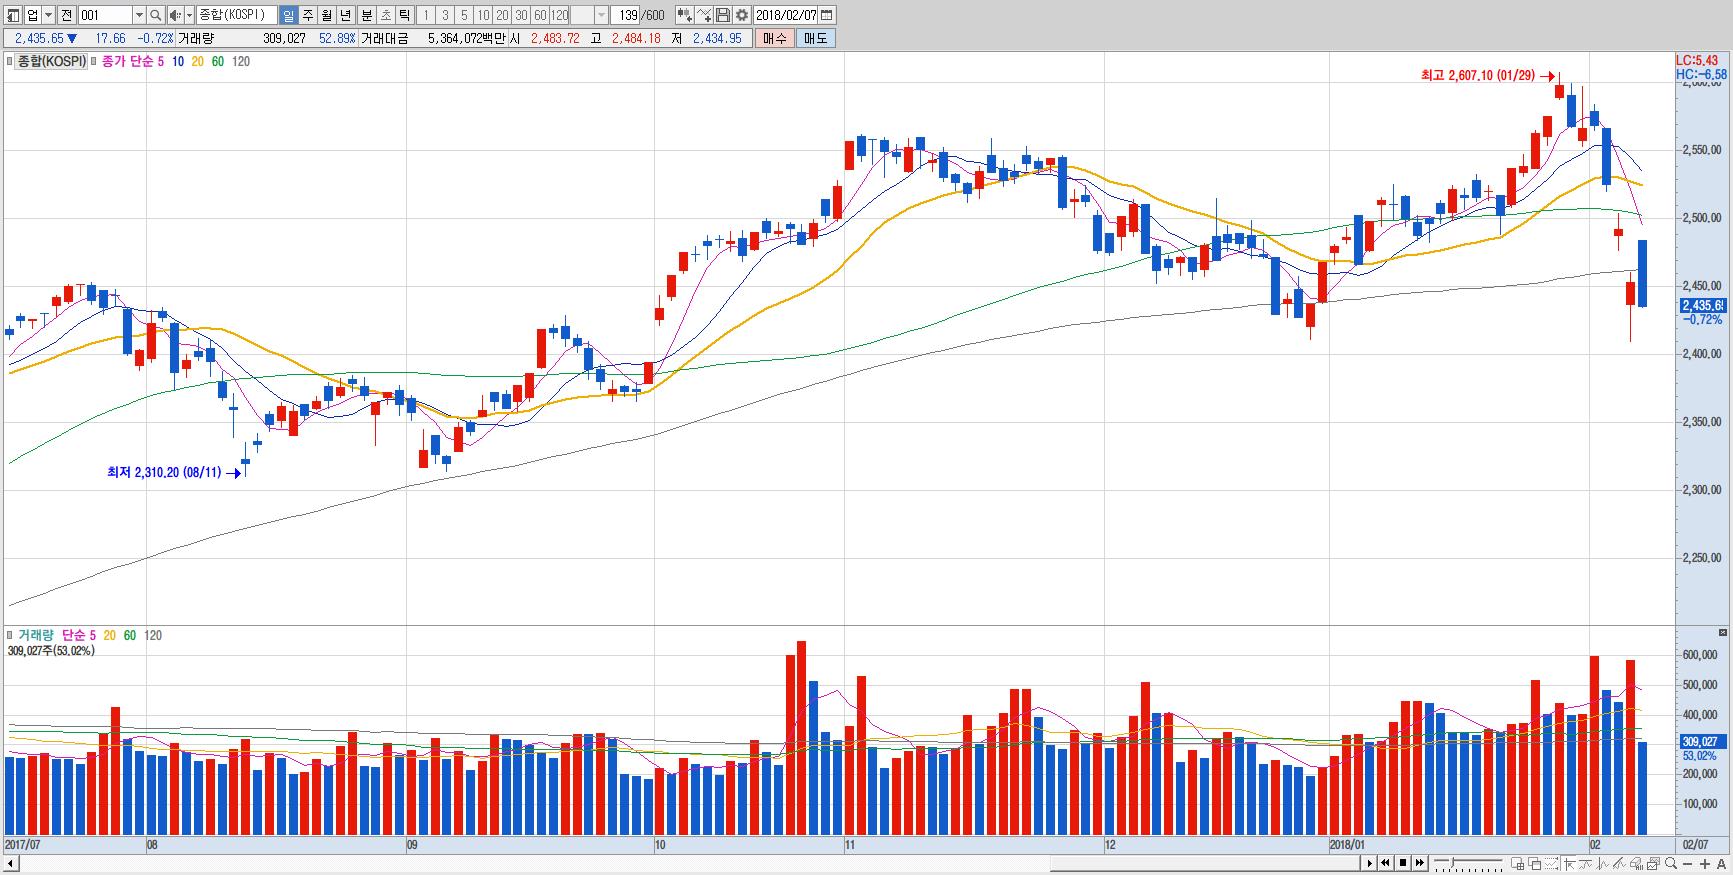
Task: Open the dropdown after the 120 interval button
Action: tap(601, 15)
